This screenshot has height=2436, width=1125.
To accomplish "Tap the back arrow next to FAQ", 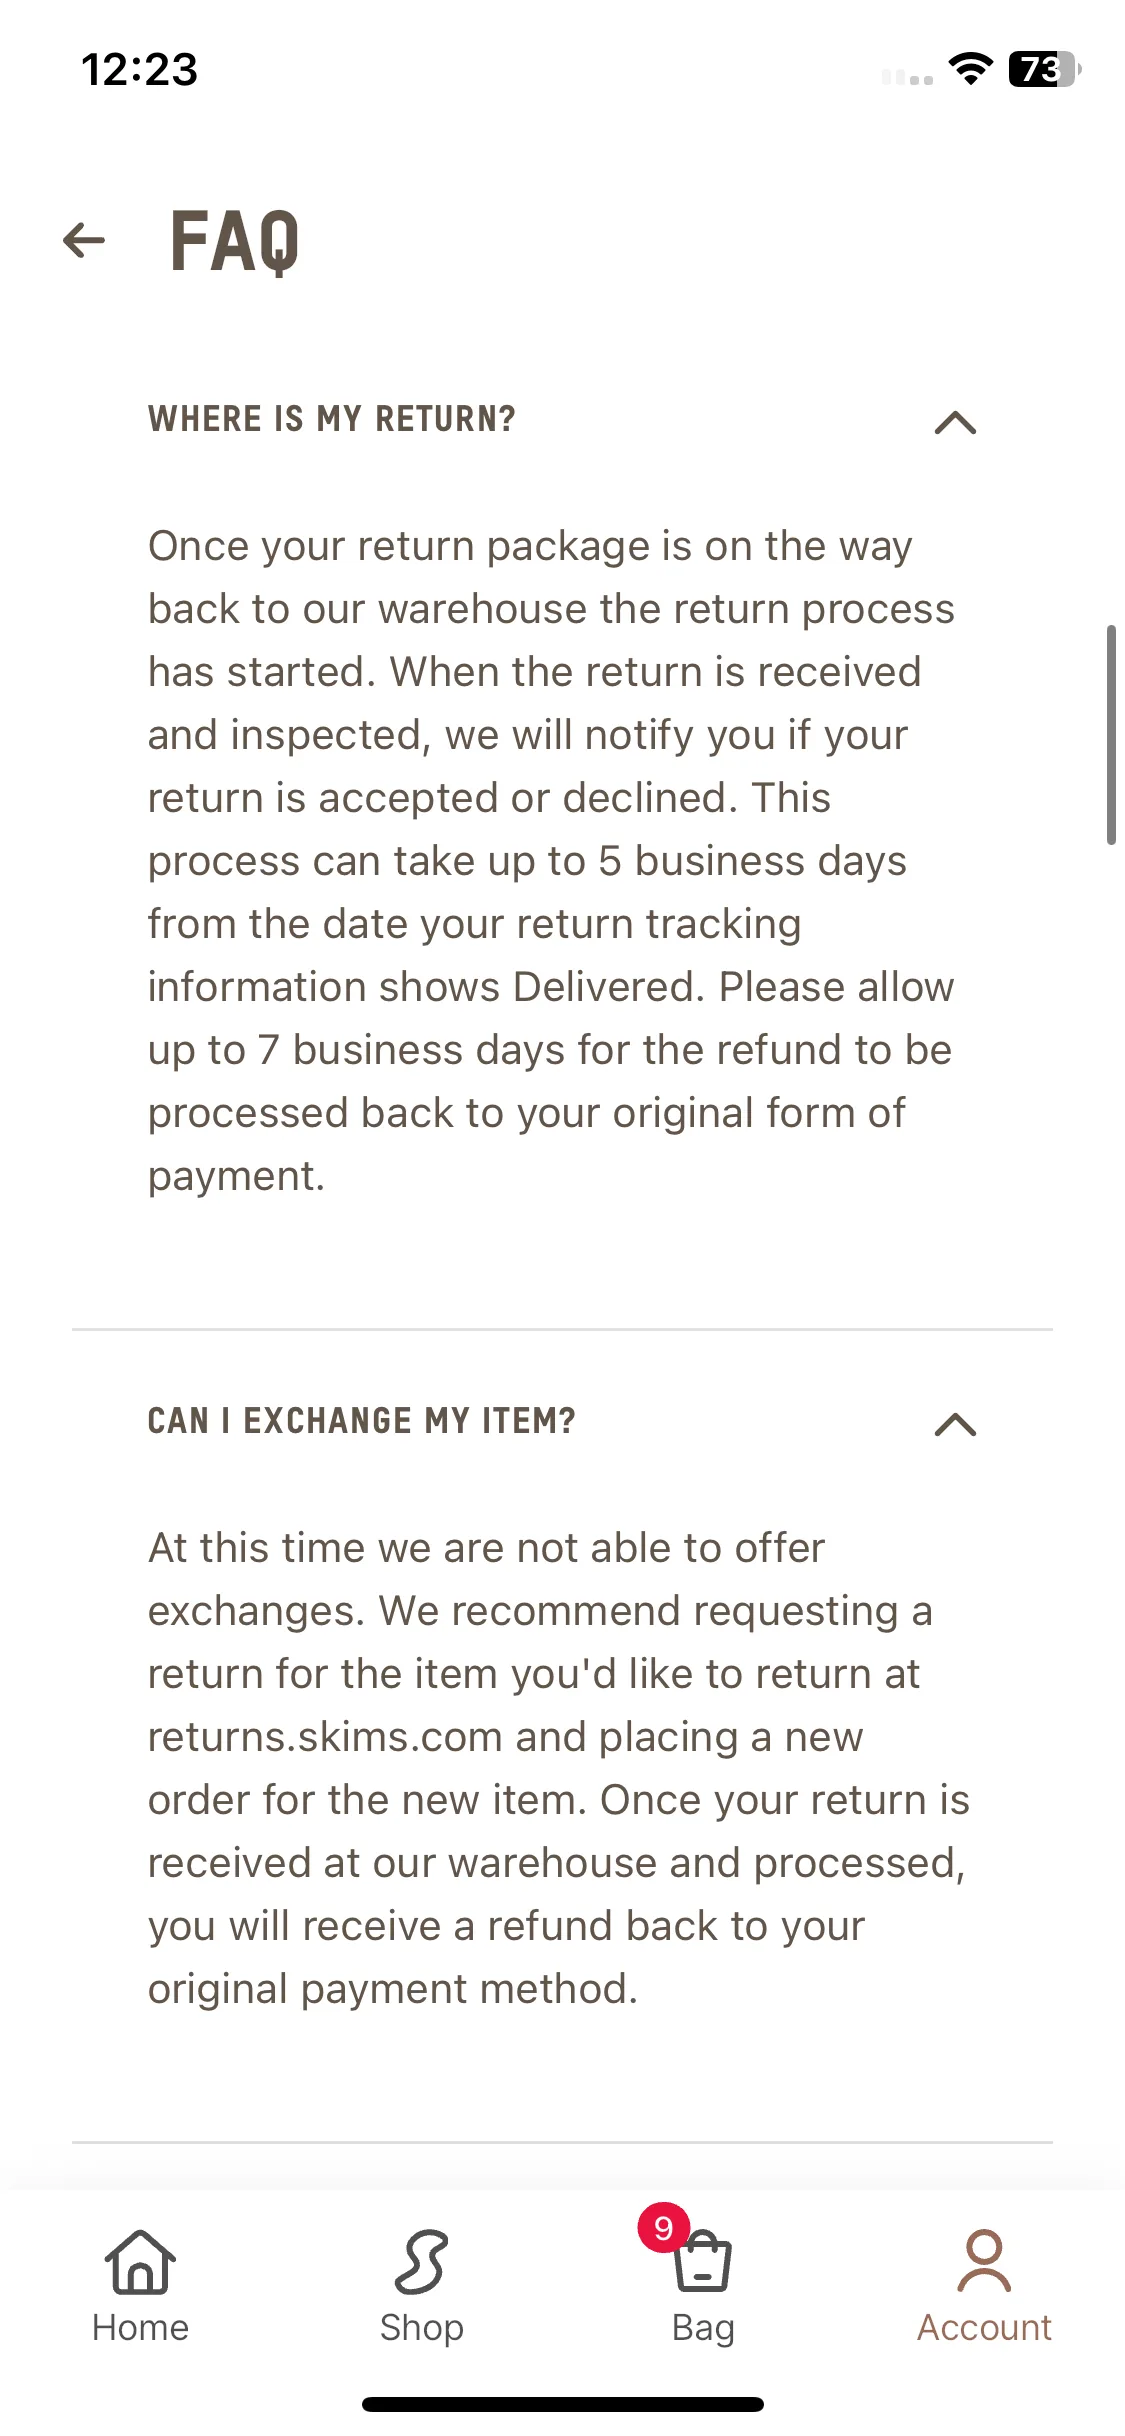I will (x=84, y=240).
